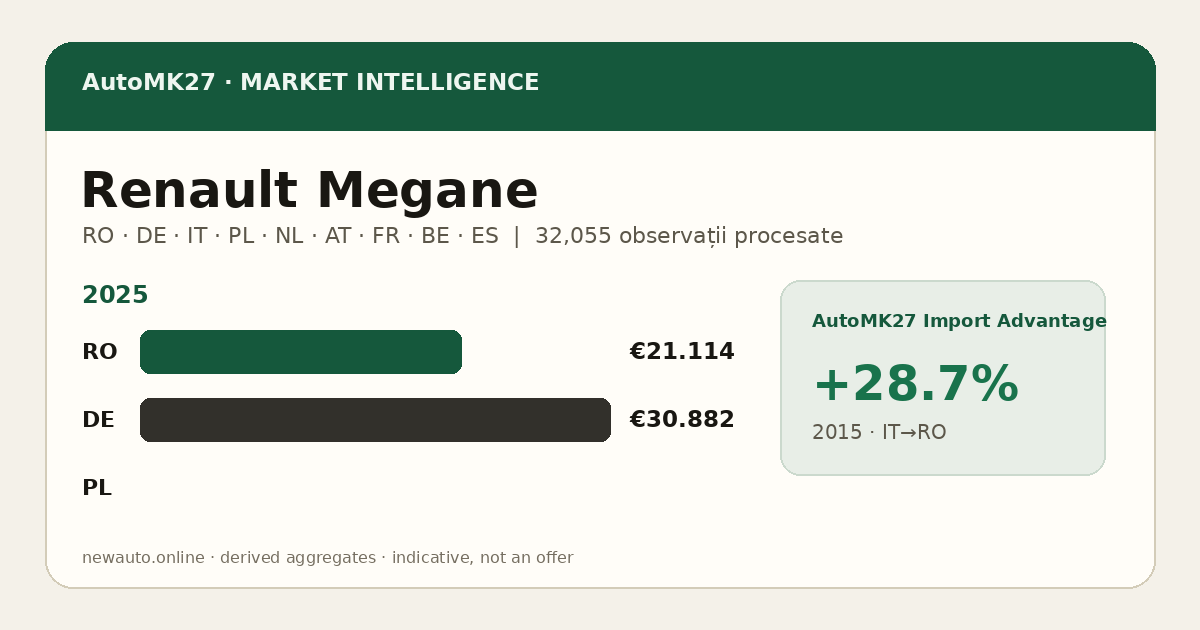Click the country list subtitle line
The height and width of the screenshot is (630, 1200).
tap(462, 236)
